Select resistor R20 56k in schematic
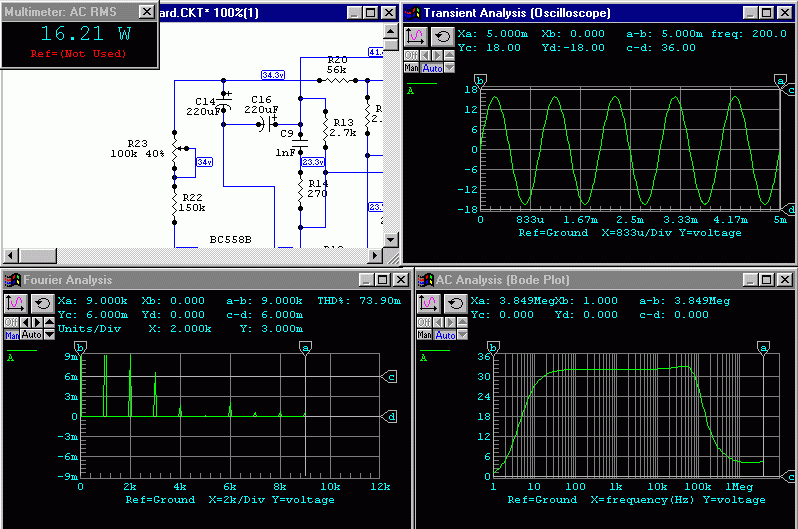 pyautogui.click(x=337, y=80)
